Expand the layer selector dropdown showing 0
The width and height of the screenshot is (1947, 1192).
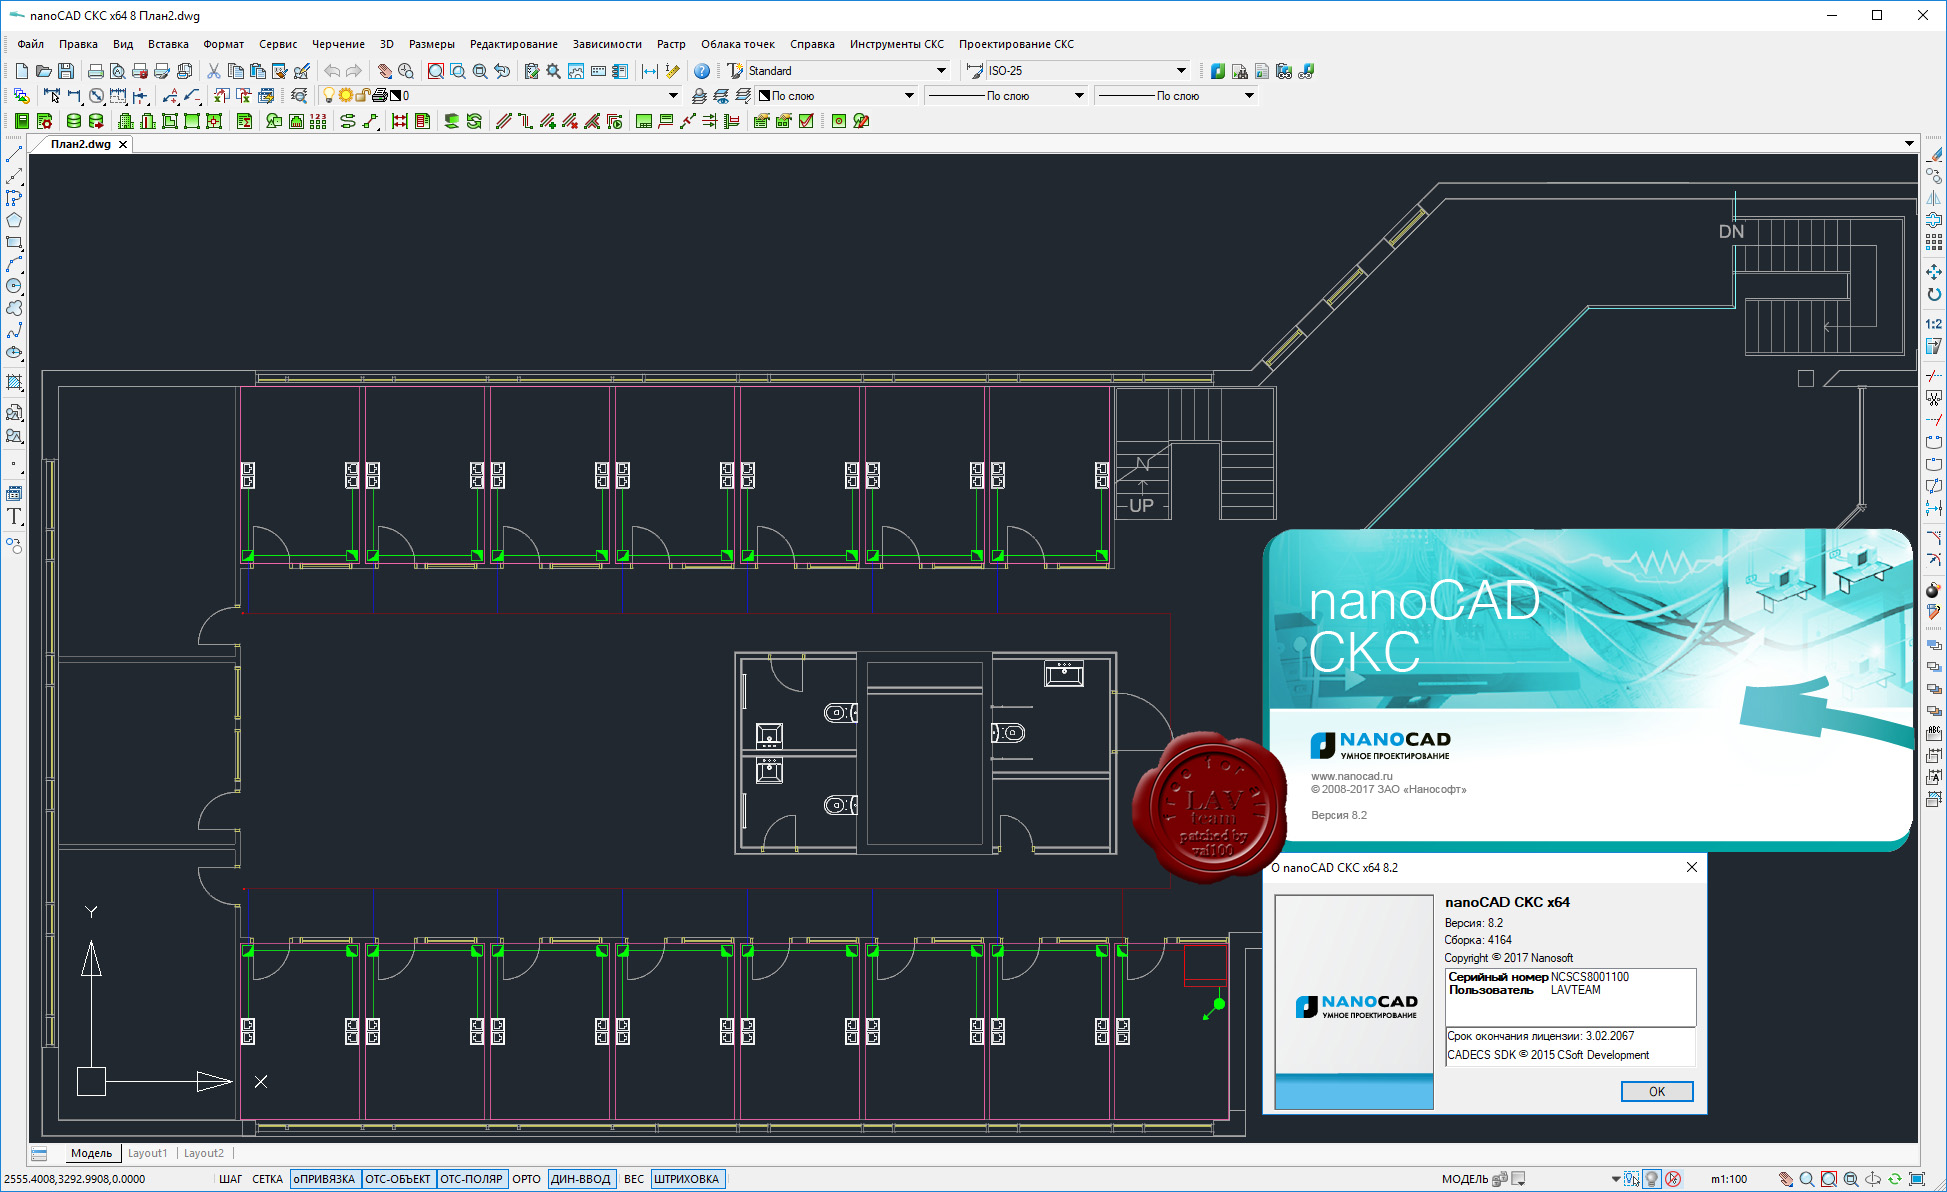(673, 96)
